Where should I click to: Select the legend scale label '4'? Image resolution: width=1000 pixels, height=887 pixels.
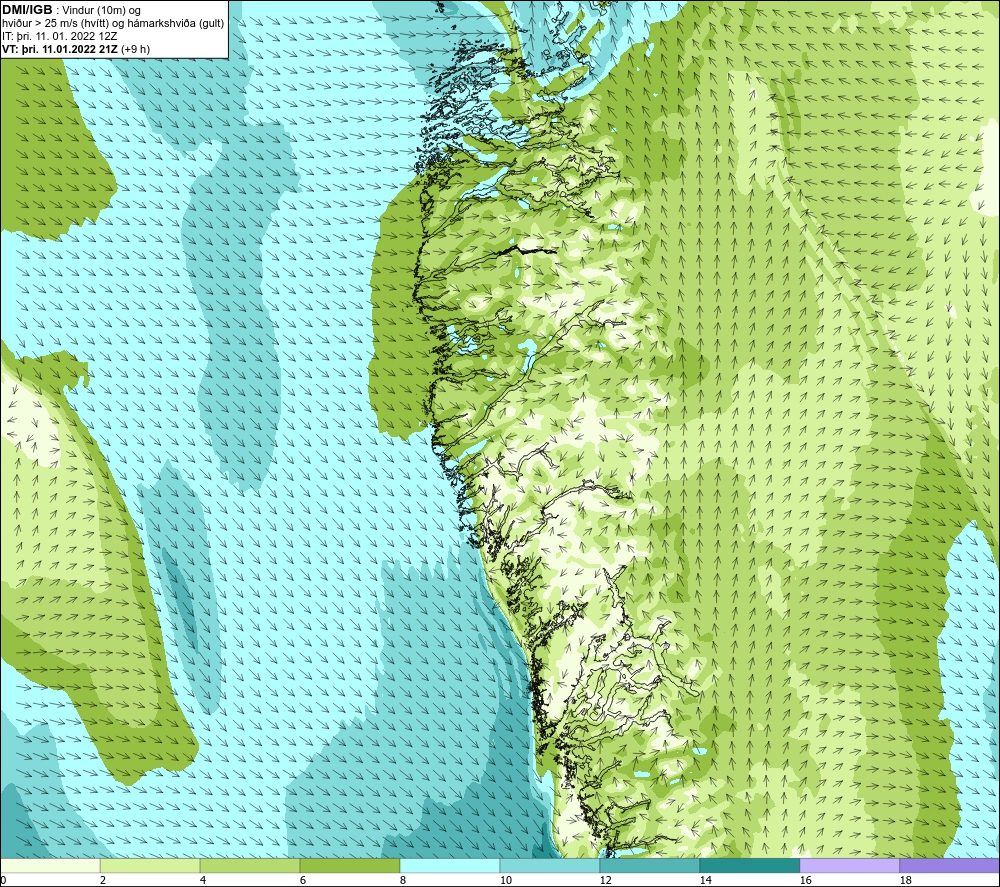pos(203,880)
